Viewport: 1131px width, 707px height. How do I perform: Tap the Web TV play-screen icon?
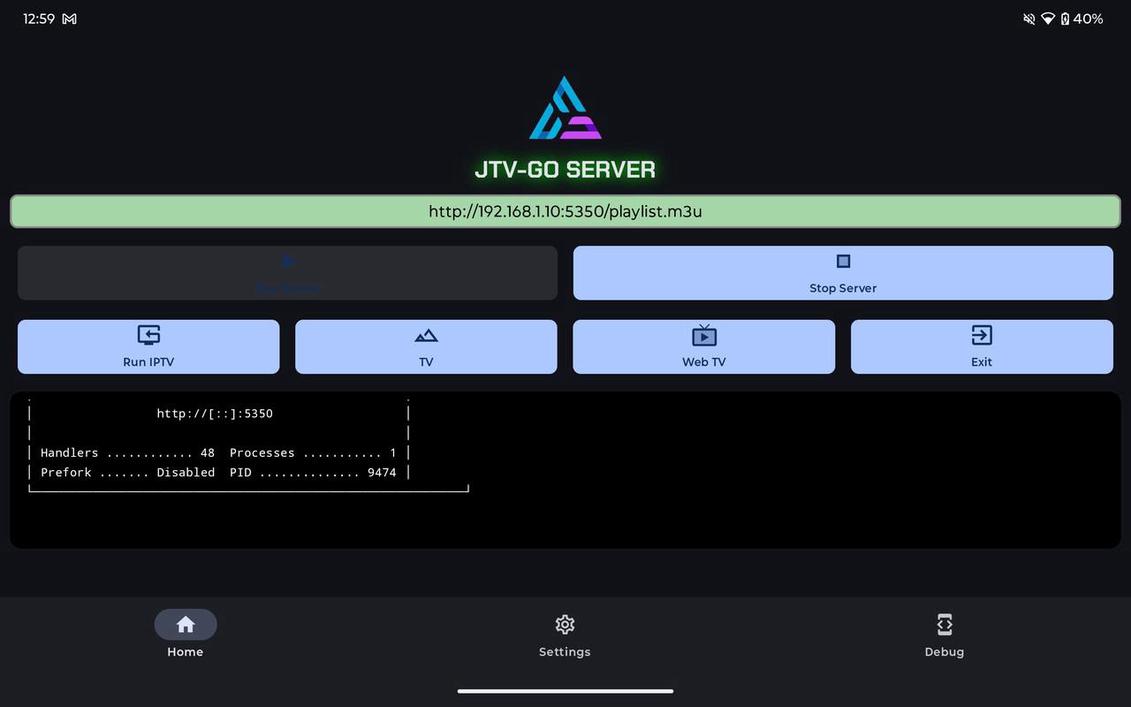pos(704,335)
